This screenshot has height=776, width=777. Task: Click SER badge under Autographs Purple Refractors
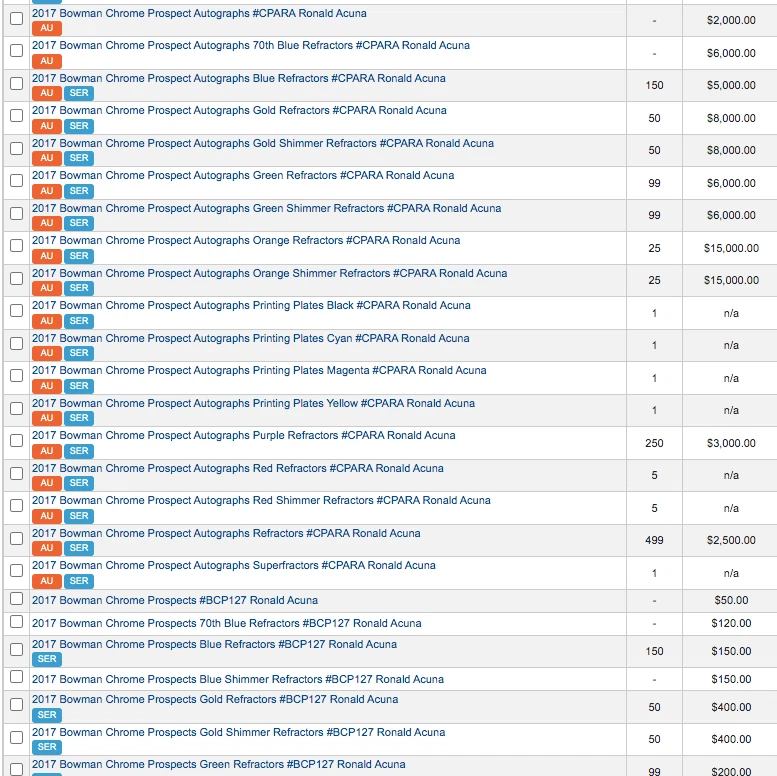(x=79, y=450)
